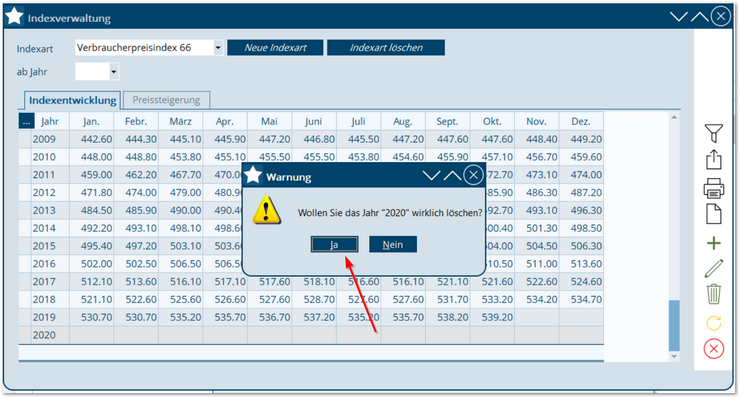The width and height of the screenshot is (740, 398).
Task: Confirm deletion with the Ja button
Action: tap(334, 245)
